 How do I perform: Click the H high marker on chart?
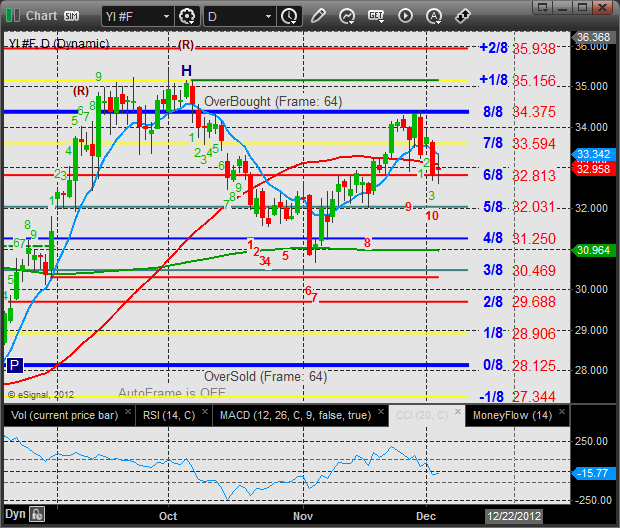[x=186, y=71]
